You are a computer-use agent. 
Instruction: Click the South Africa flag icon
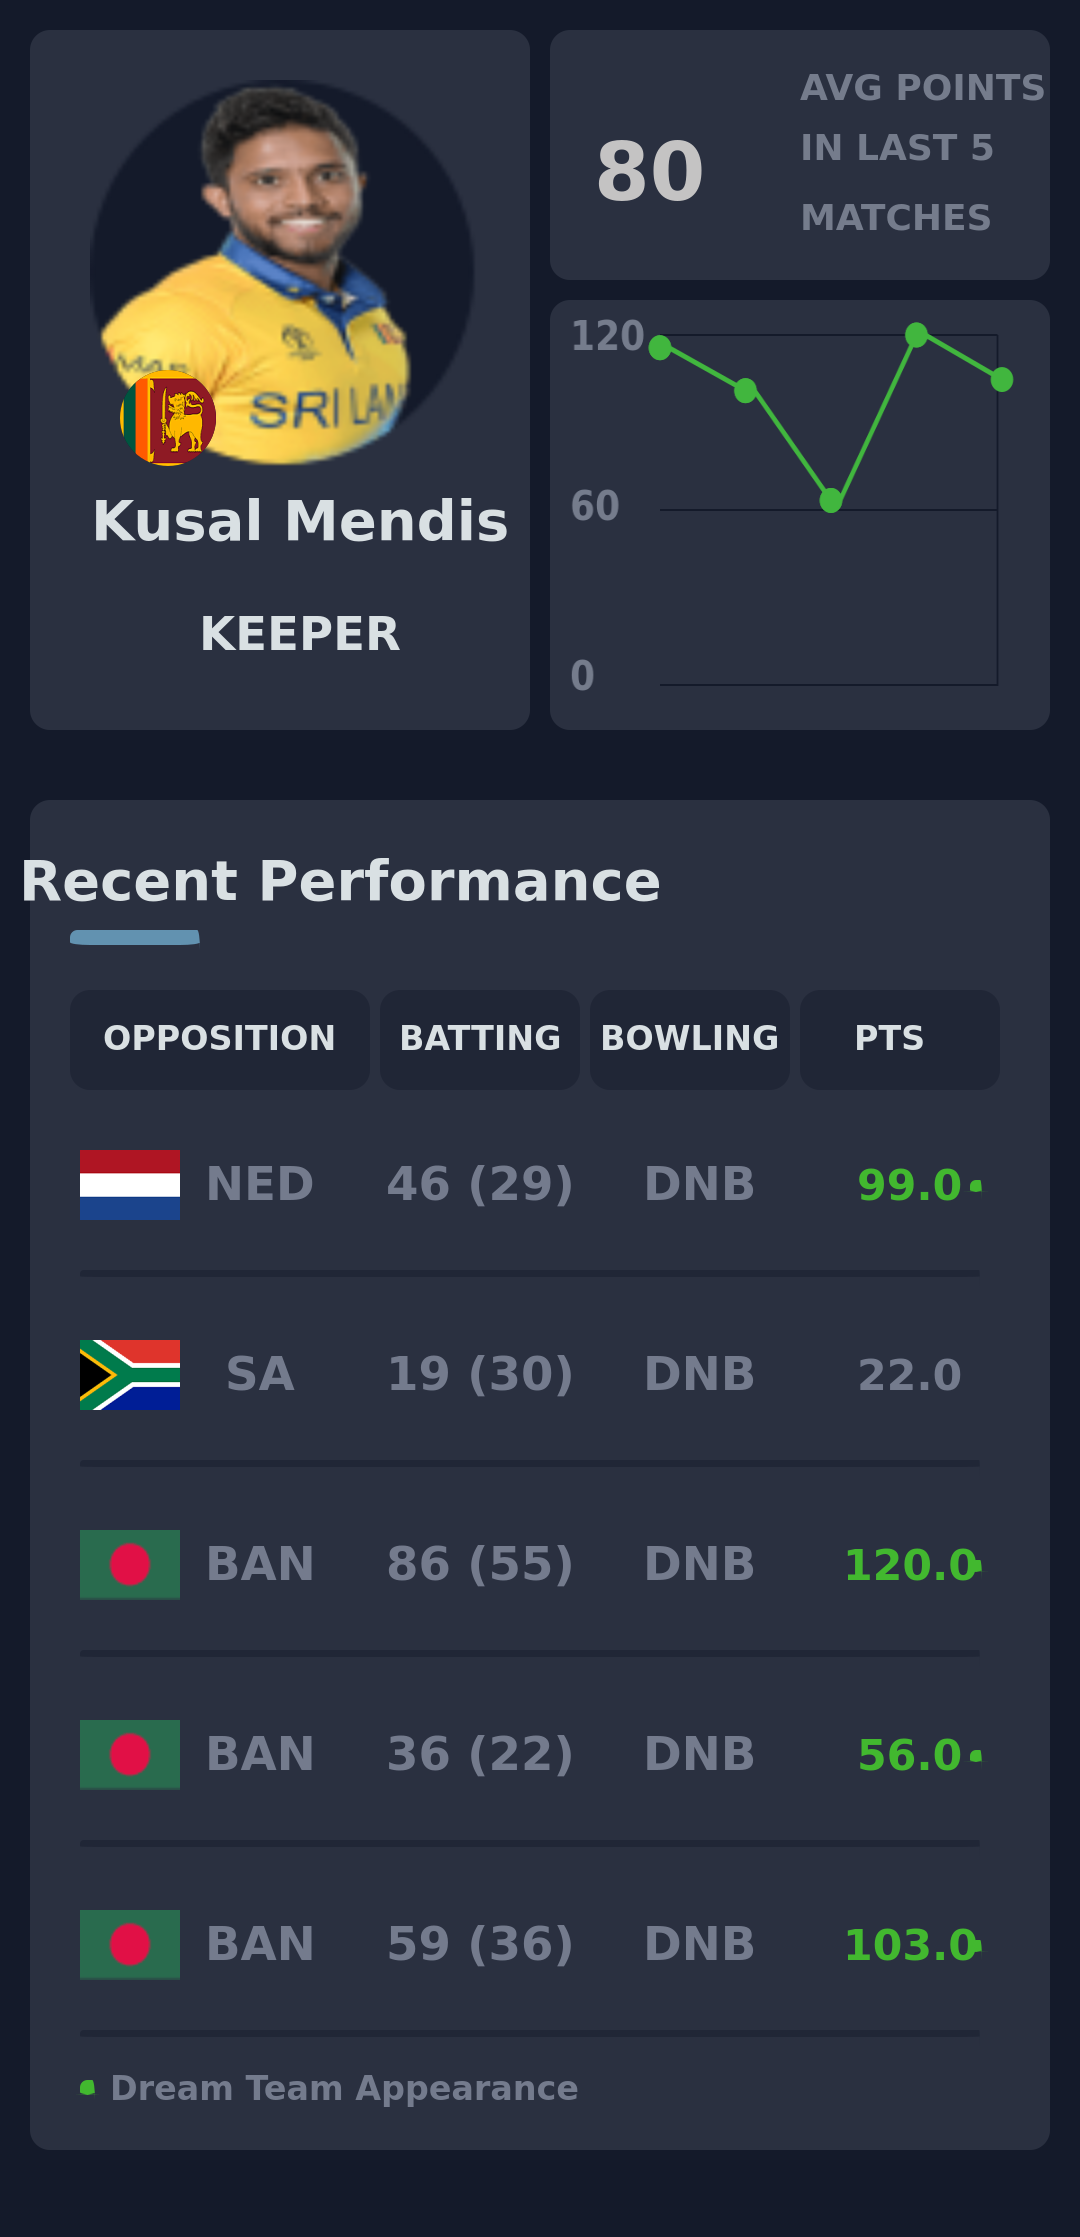point(130,1375)
